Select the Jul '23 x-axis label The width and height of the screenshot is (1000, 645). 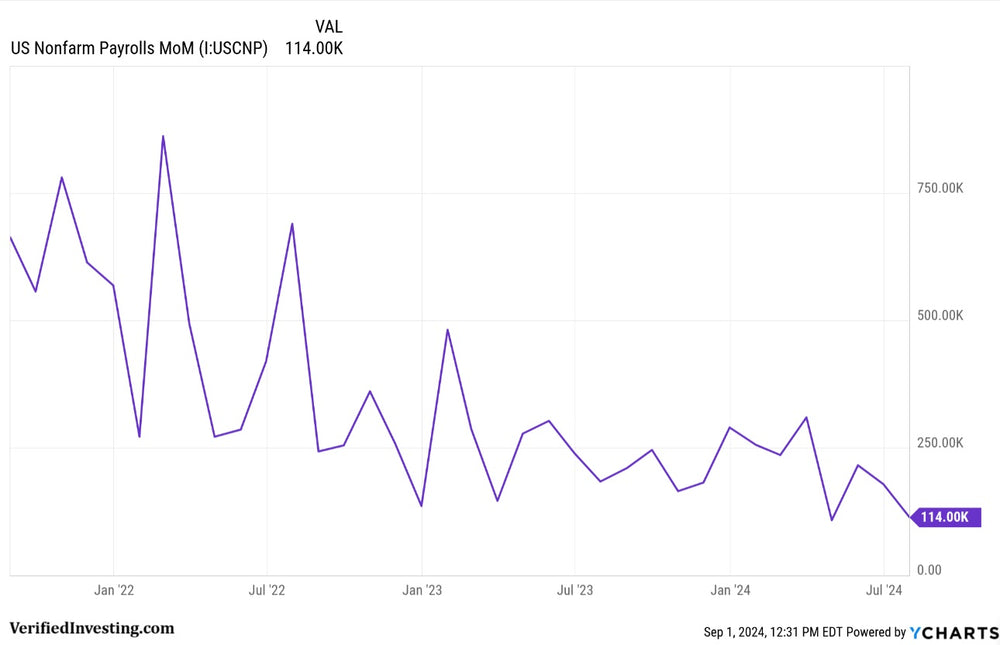[x=575, y=591]
